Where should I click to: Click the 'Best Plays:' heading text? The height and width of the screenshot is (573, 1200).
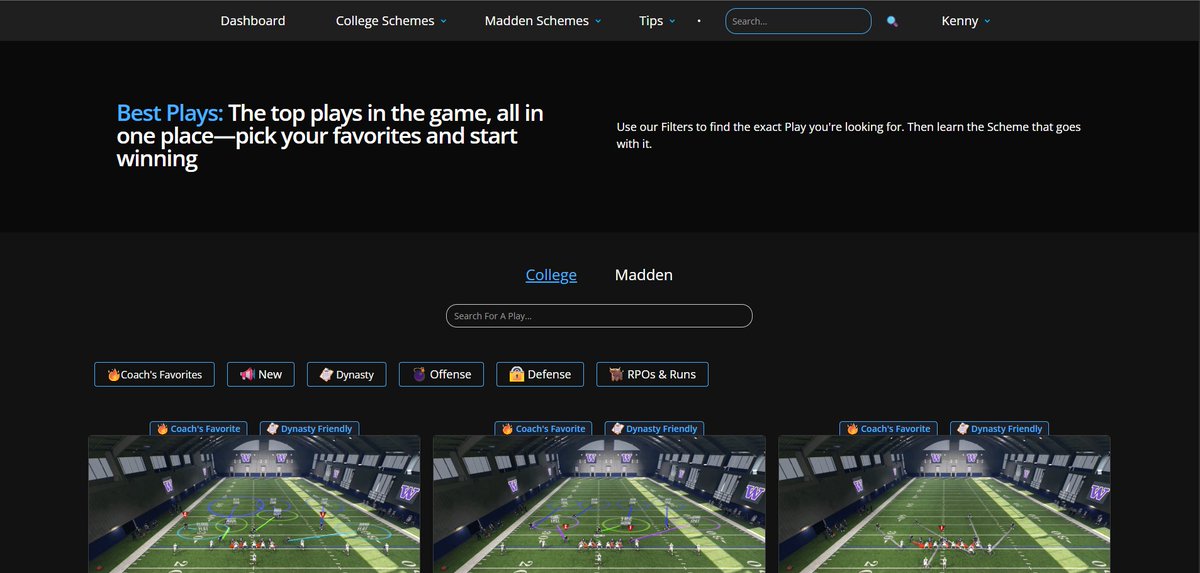click(x=170, y=113)
